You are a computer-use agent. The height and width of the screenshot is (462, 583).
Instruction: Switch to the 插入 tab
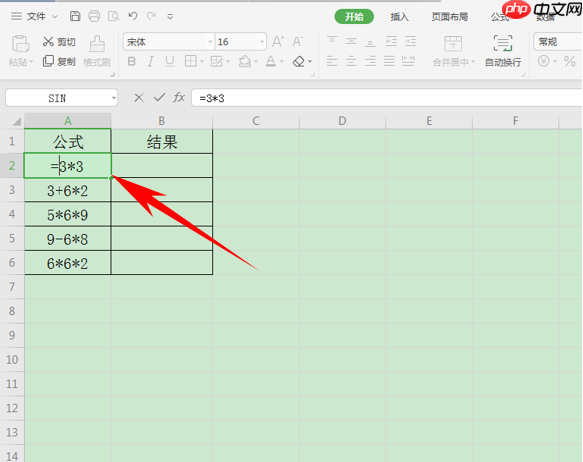point(399,17)
